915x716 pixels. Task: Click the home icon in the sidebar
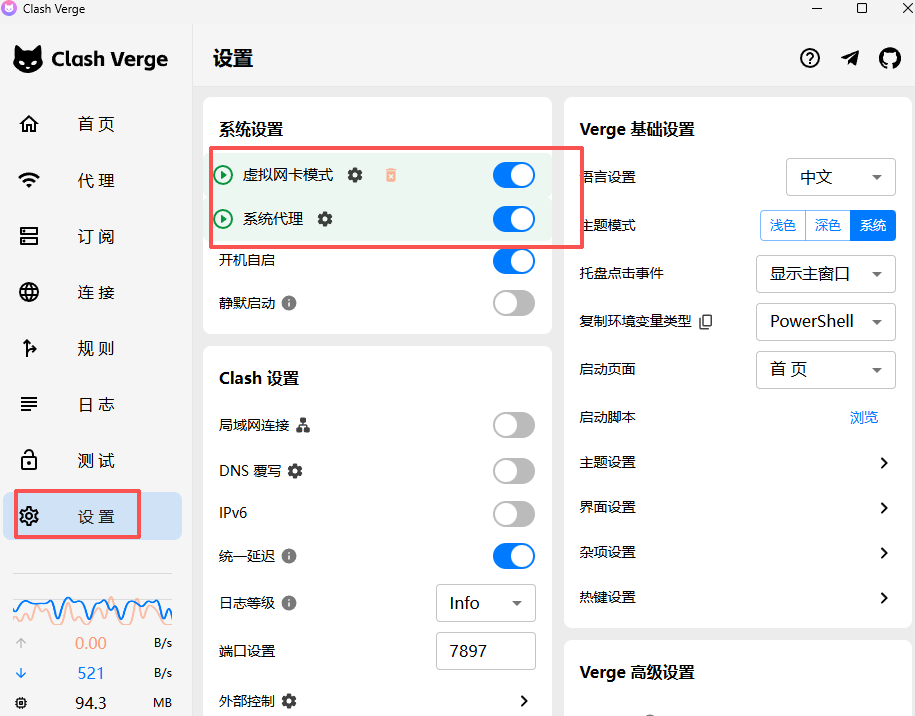pos(29,124)
